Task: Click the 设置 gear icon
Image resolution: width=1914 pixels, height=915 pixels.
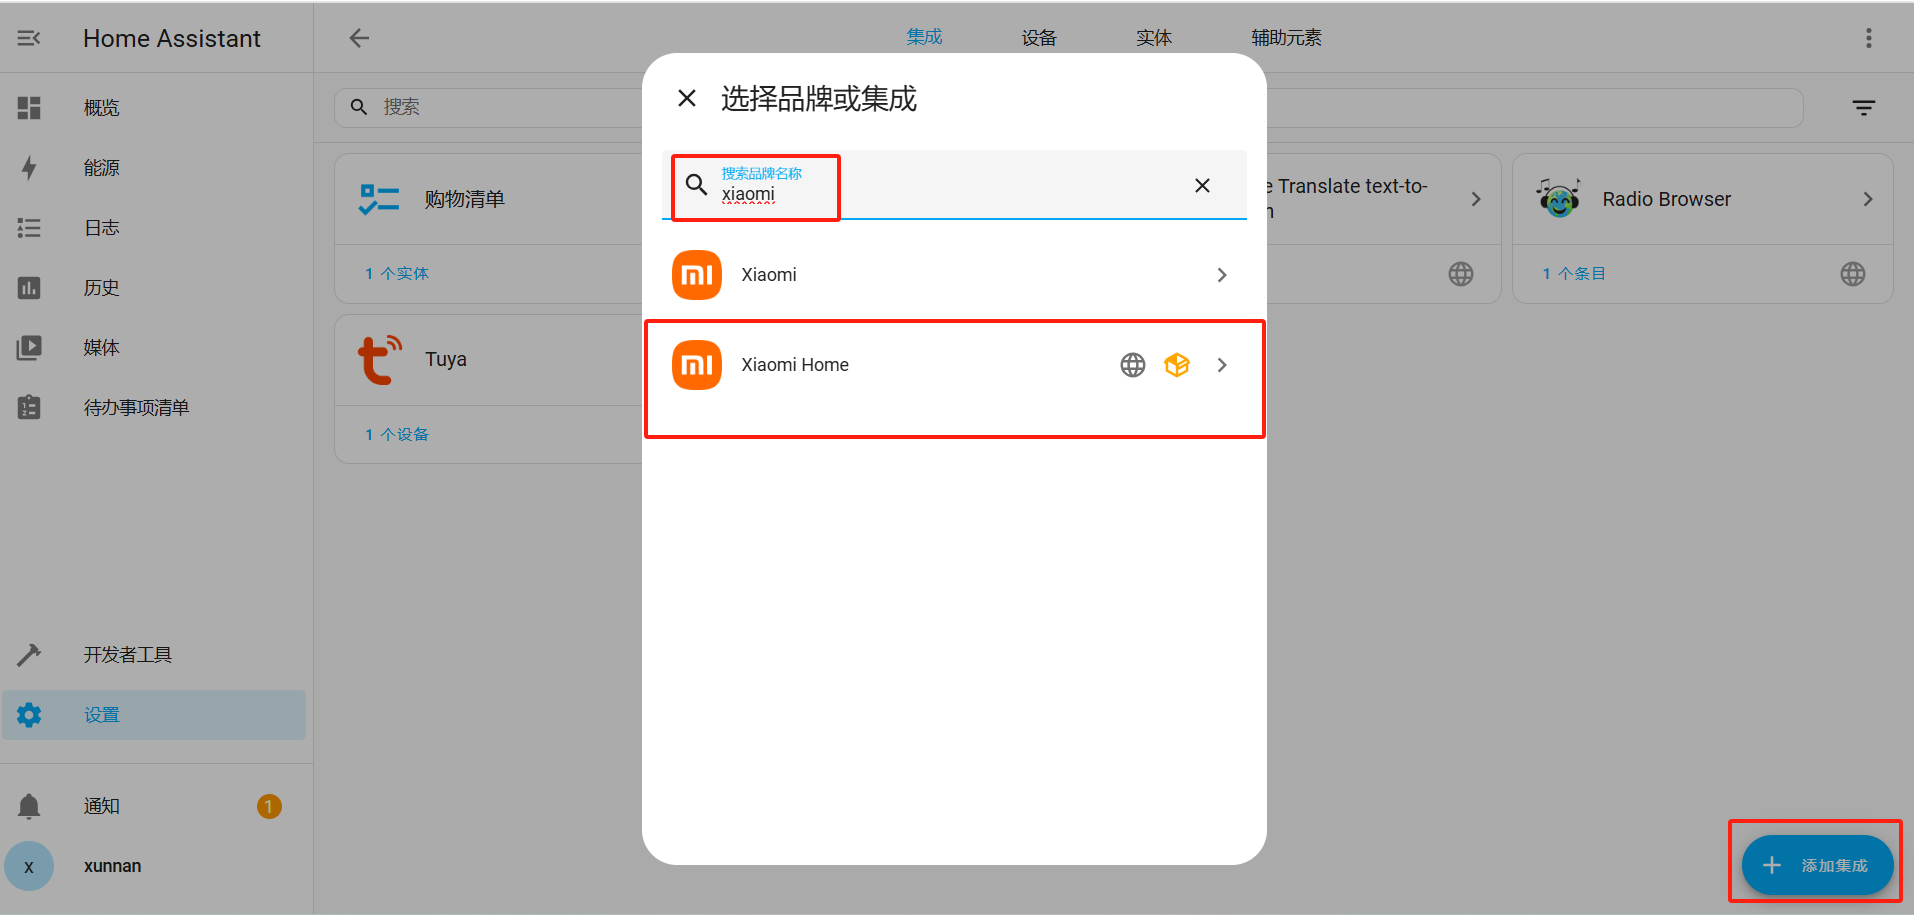Action: [x=29, y=715]
